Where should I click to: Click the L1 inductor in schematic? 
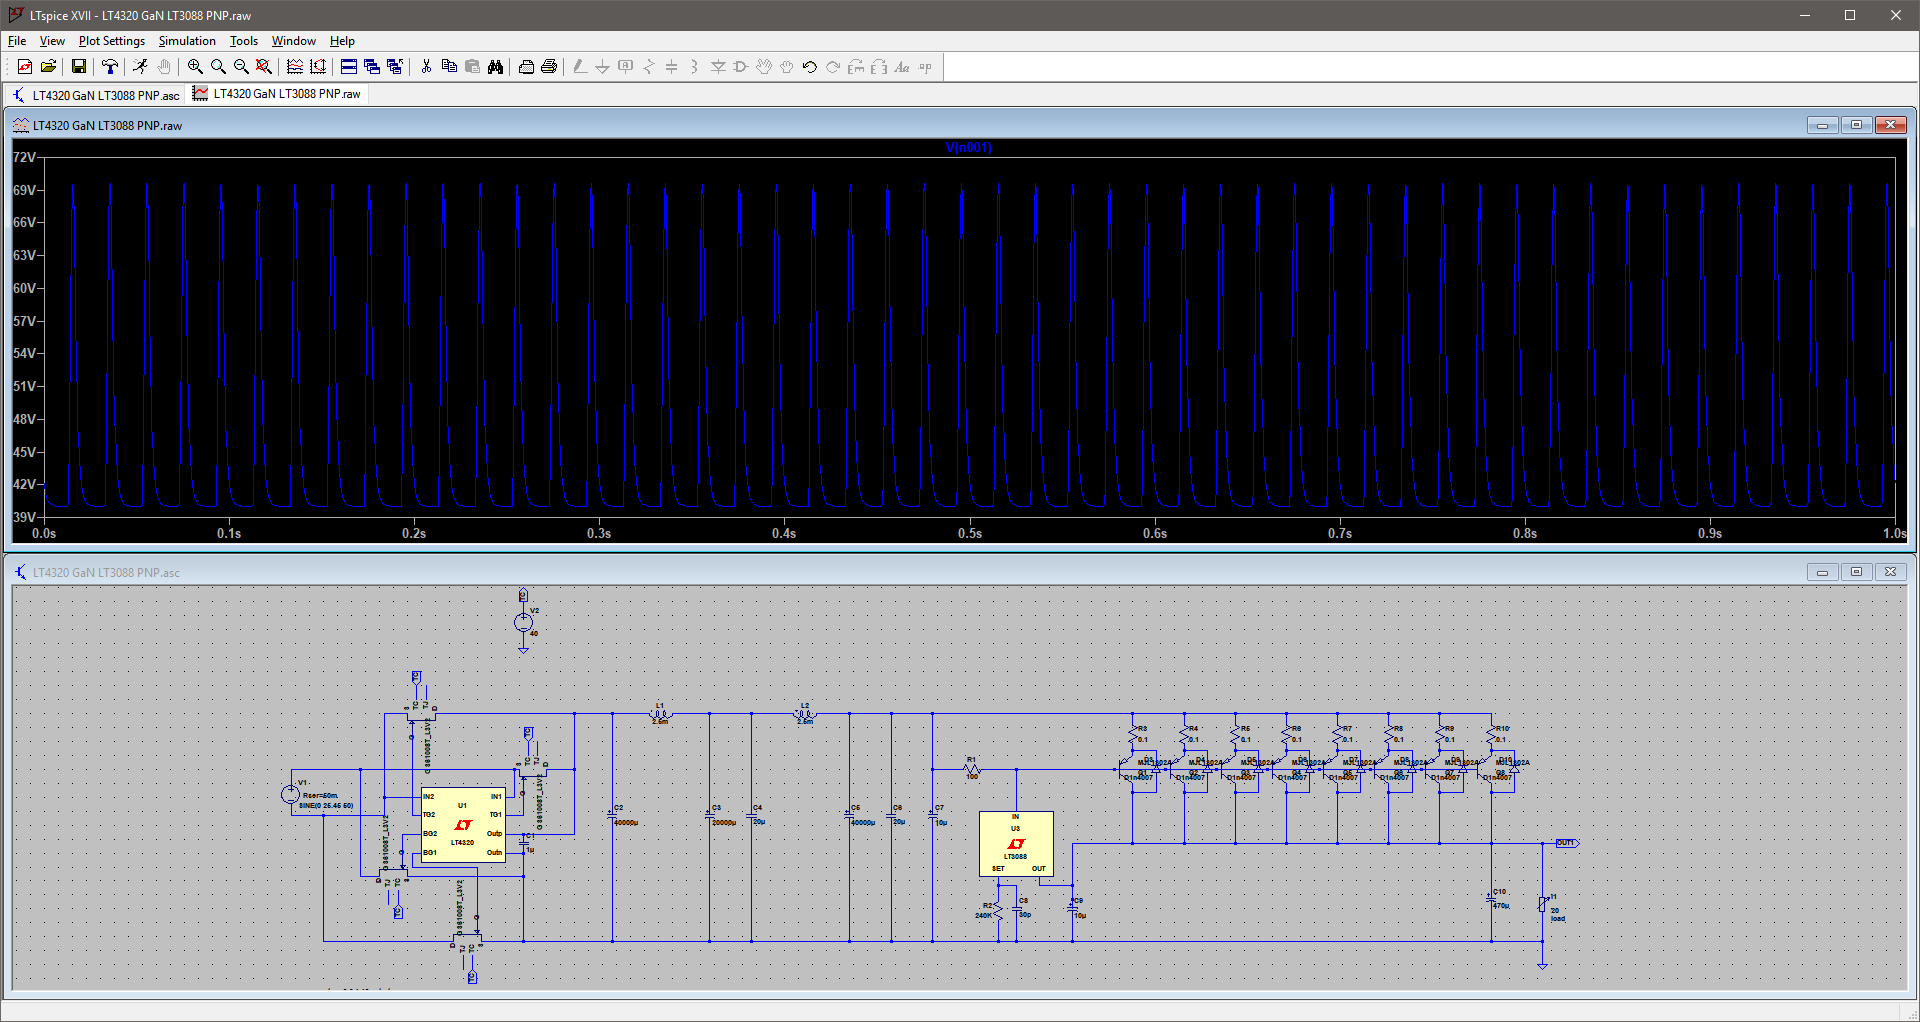[661, 714]
